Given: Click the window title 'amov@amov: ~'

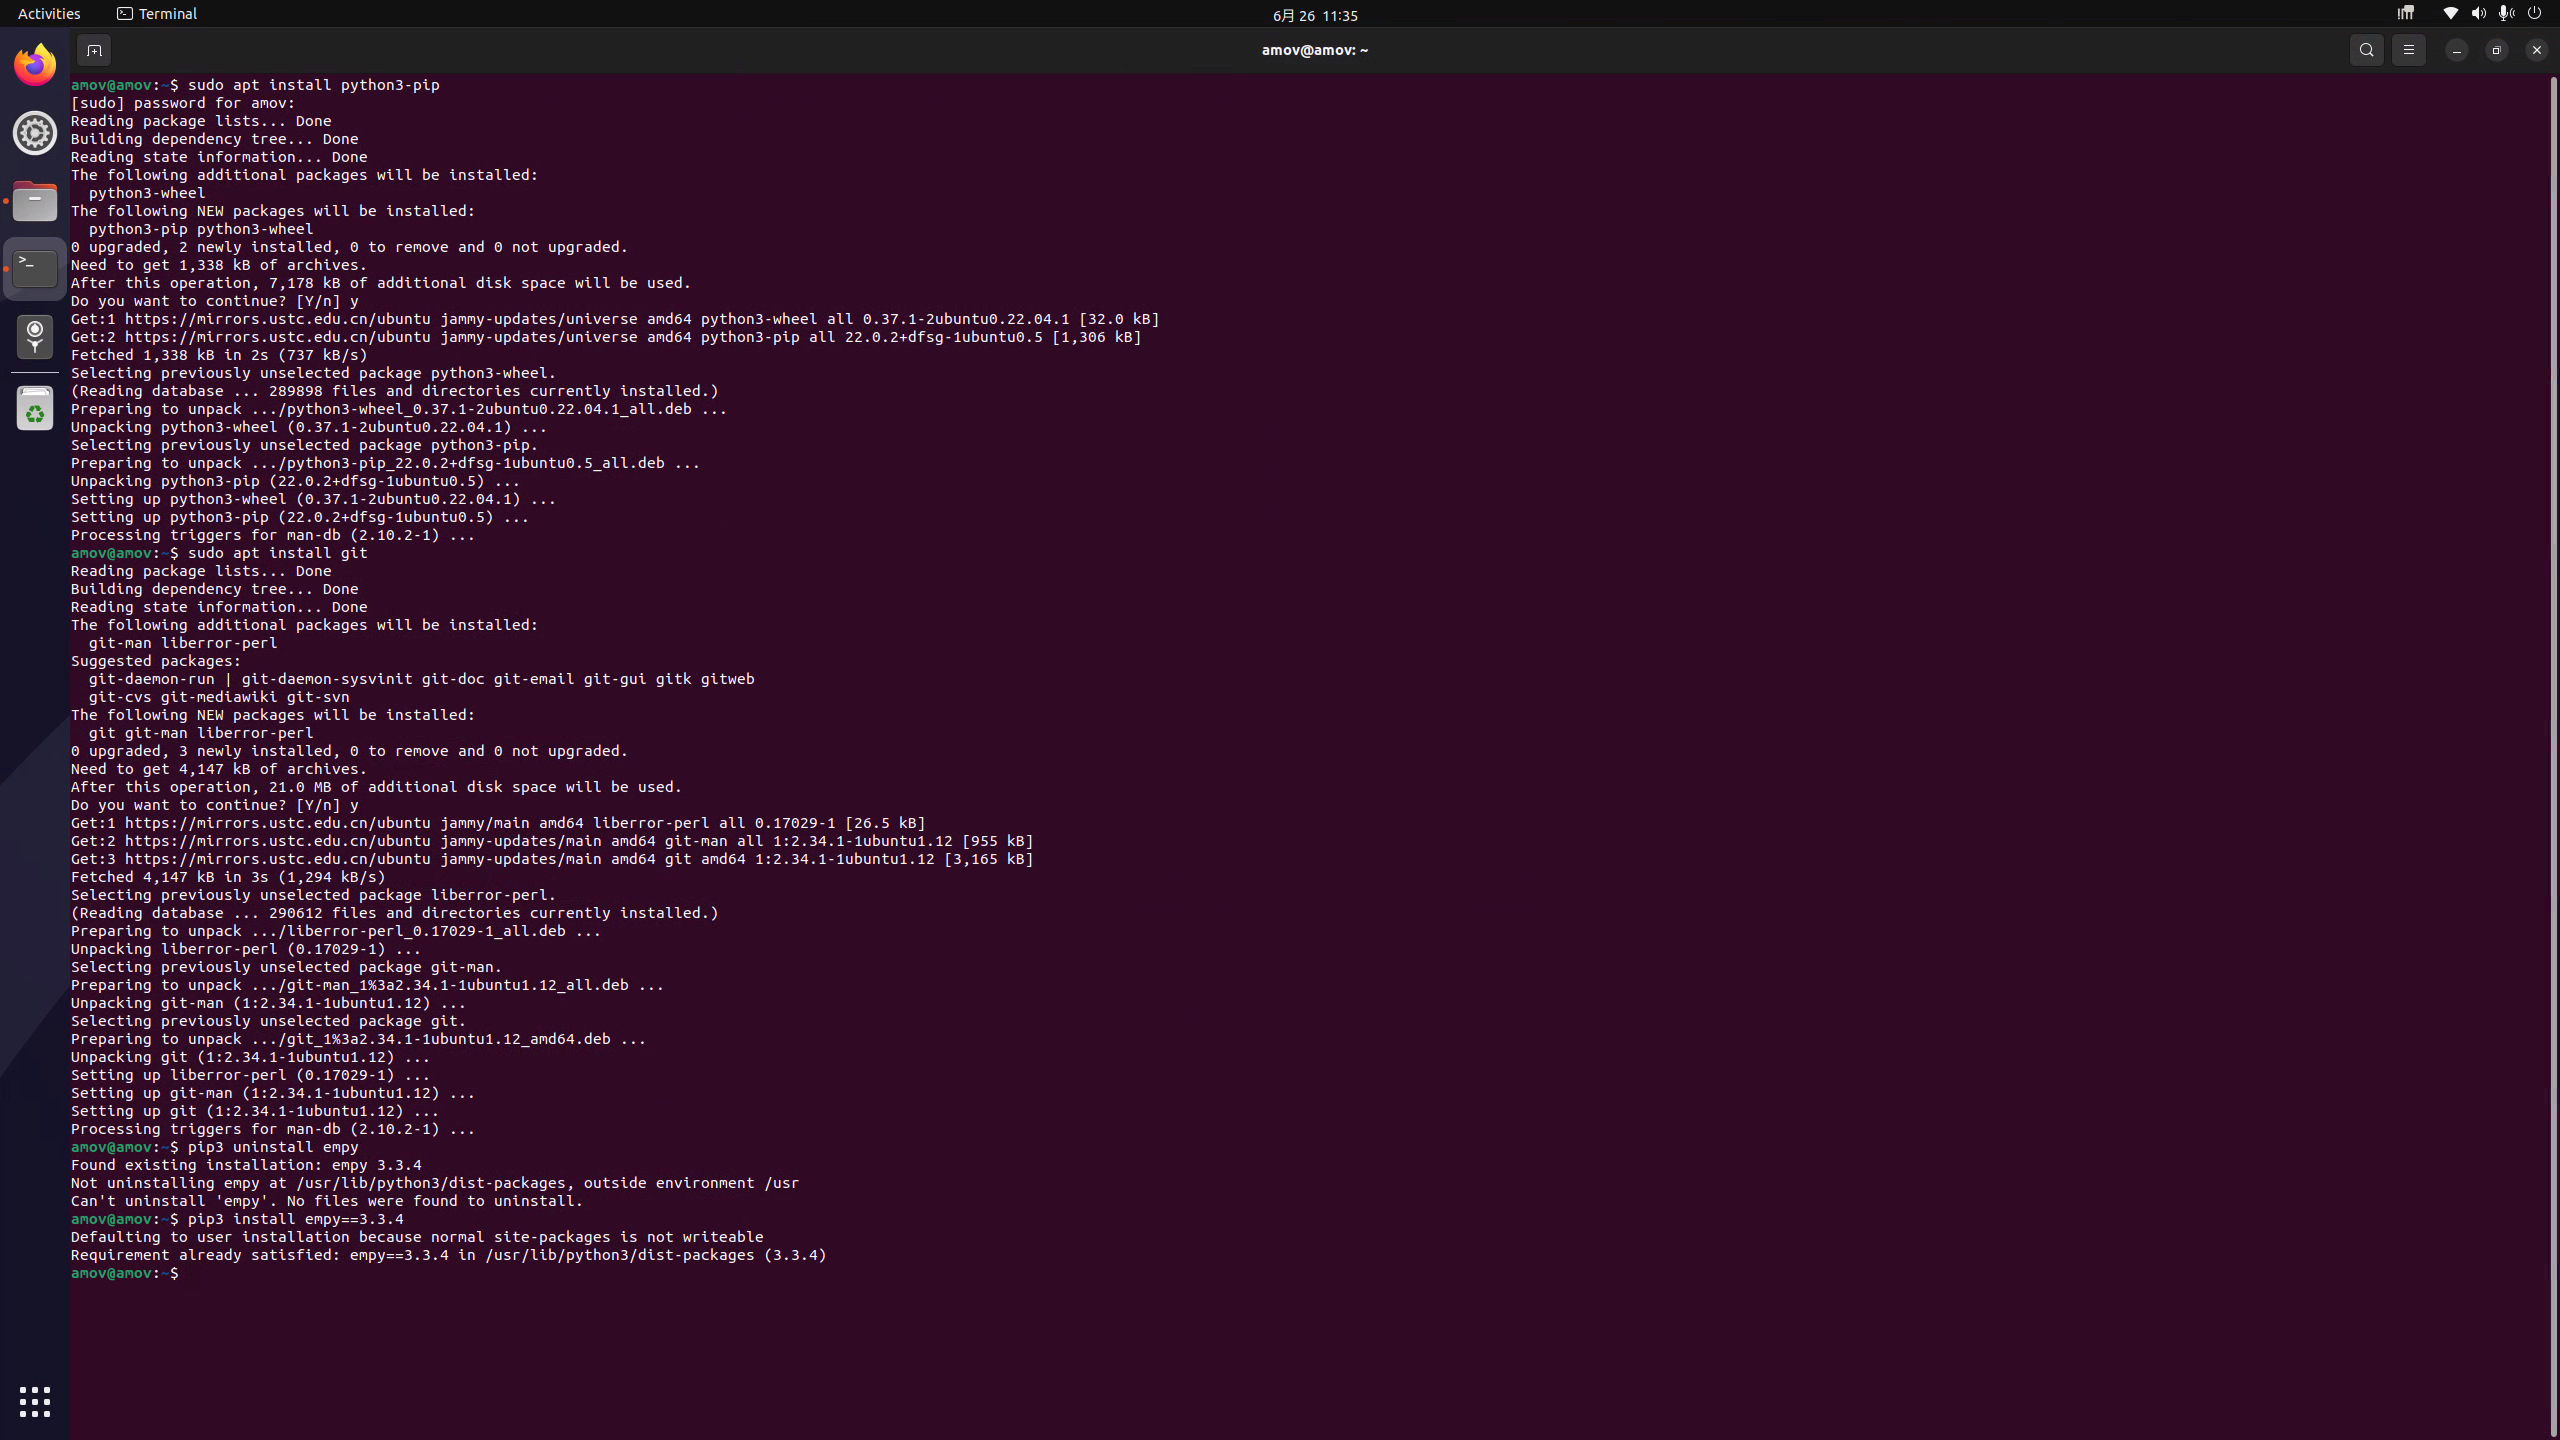Looking at the screenshot, I should [x=1315, y=50].
